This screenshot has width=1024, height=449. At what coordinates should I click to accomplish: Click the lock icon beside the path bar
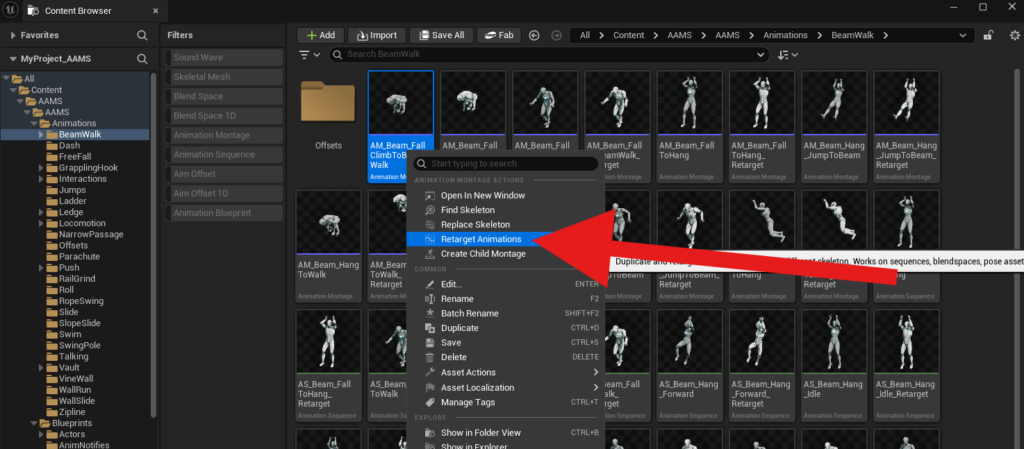pyautogui.click(x=988, y=35)
